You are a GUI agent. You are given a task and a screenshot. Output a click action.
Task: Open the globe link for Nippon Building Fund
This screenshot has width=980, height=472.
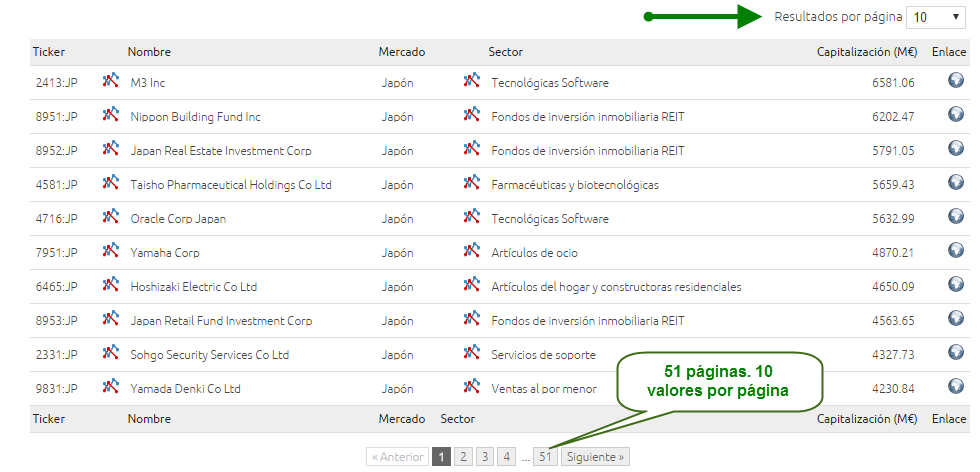pyautogui.click(x=956, y=114)
